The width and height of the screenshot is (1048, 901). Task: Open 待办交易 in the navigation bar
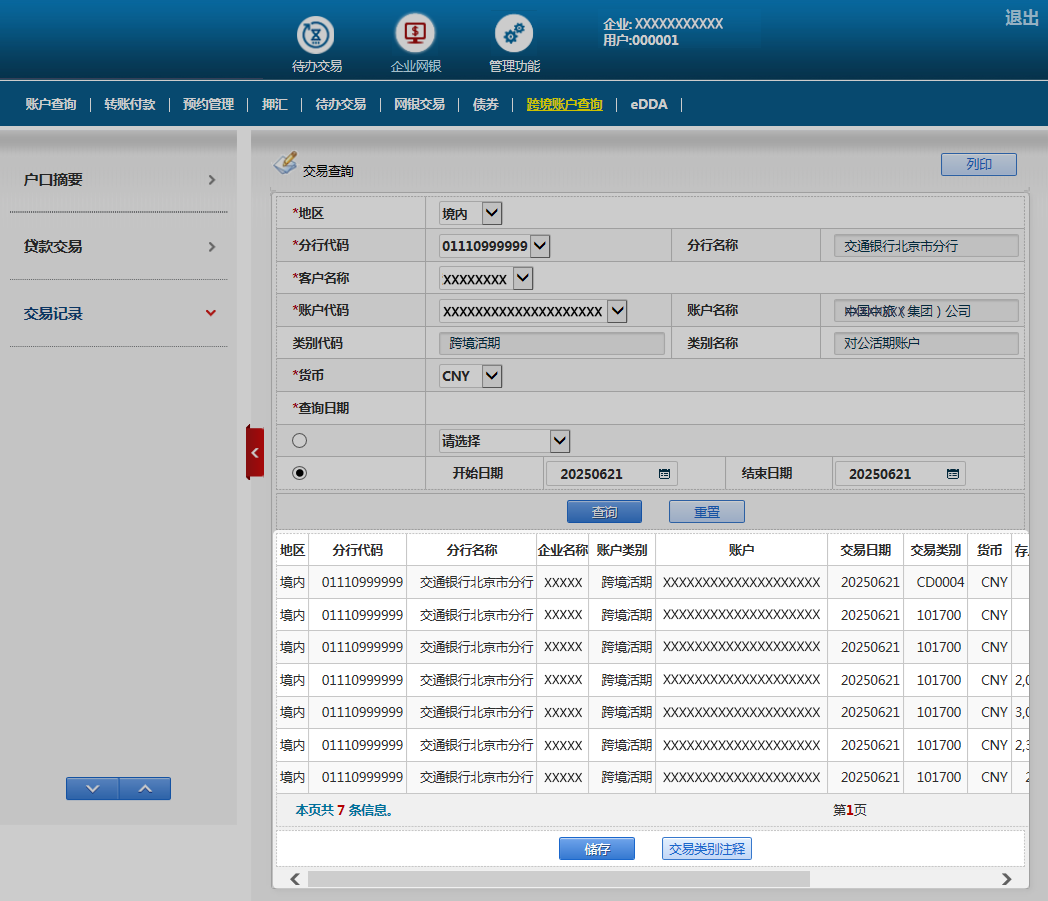click(341, 104)
